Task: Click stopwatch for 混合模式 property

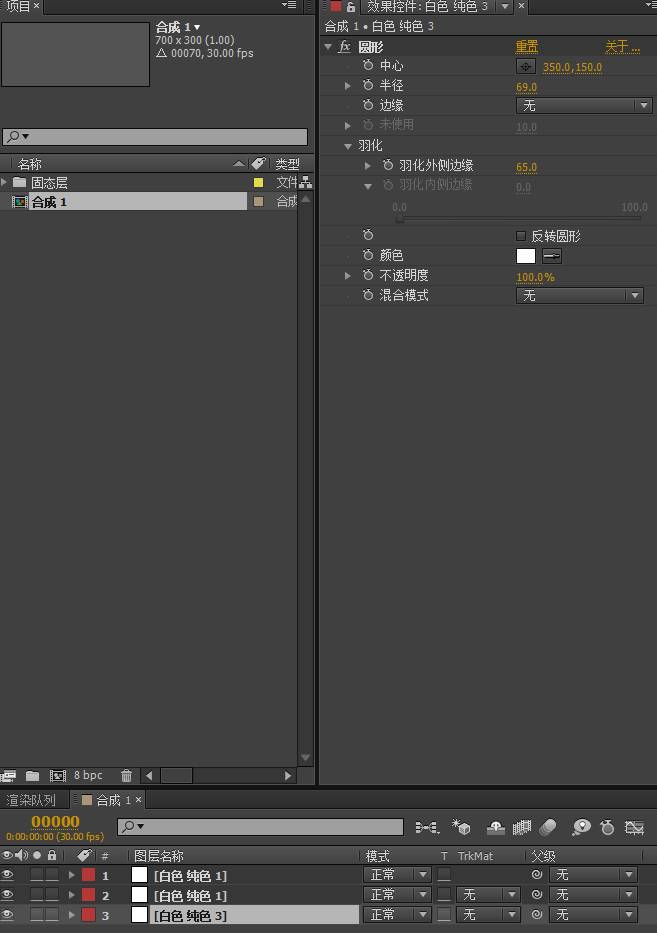Action: (x=368, y=295)
